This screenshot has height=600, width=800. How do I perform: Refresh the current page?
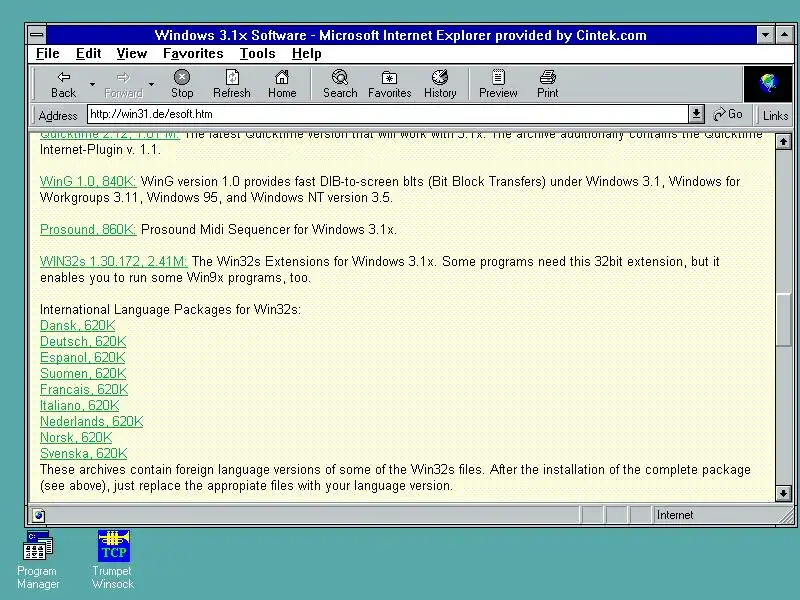click(232, 84)
